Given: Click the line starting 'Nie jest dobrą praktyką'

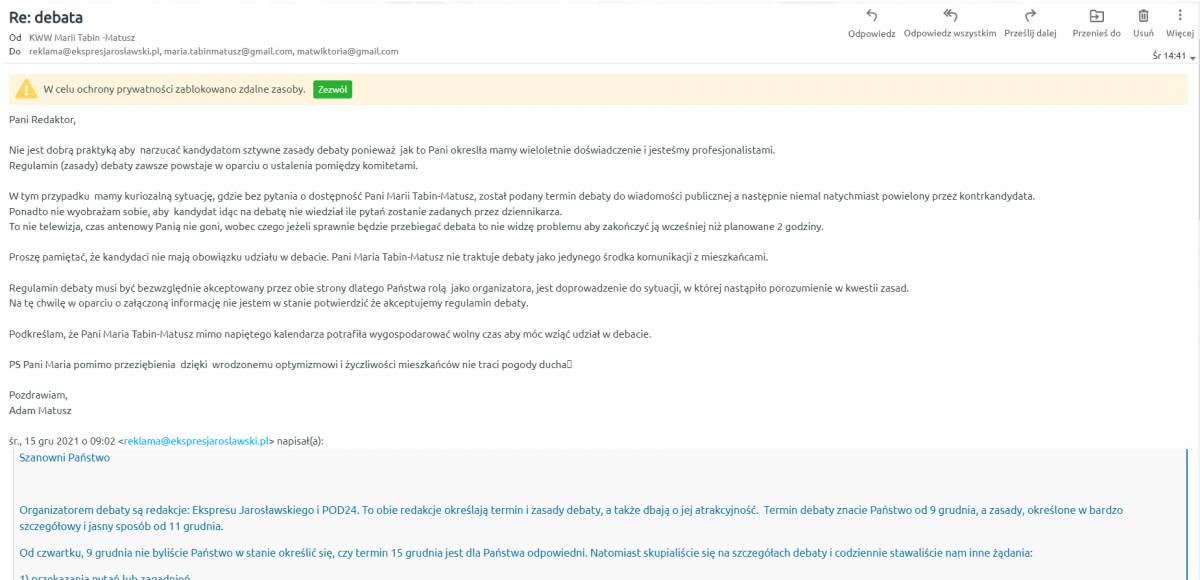Looking at the screenshot, I should coord(392,150).
